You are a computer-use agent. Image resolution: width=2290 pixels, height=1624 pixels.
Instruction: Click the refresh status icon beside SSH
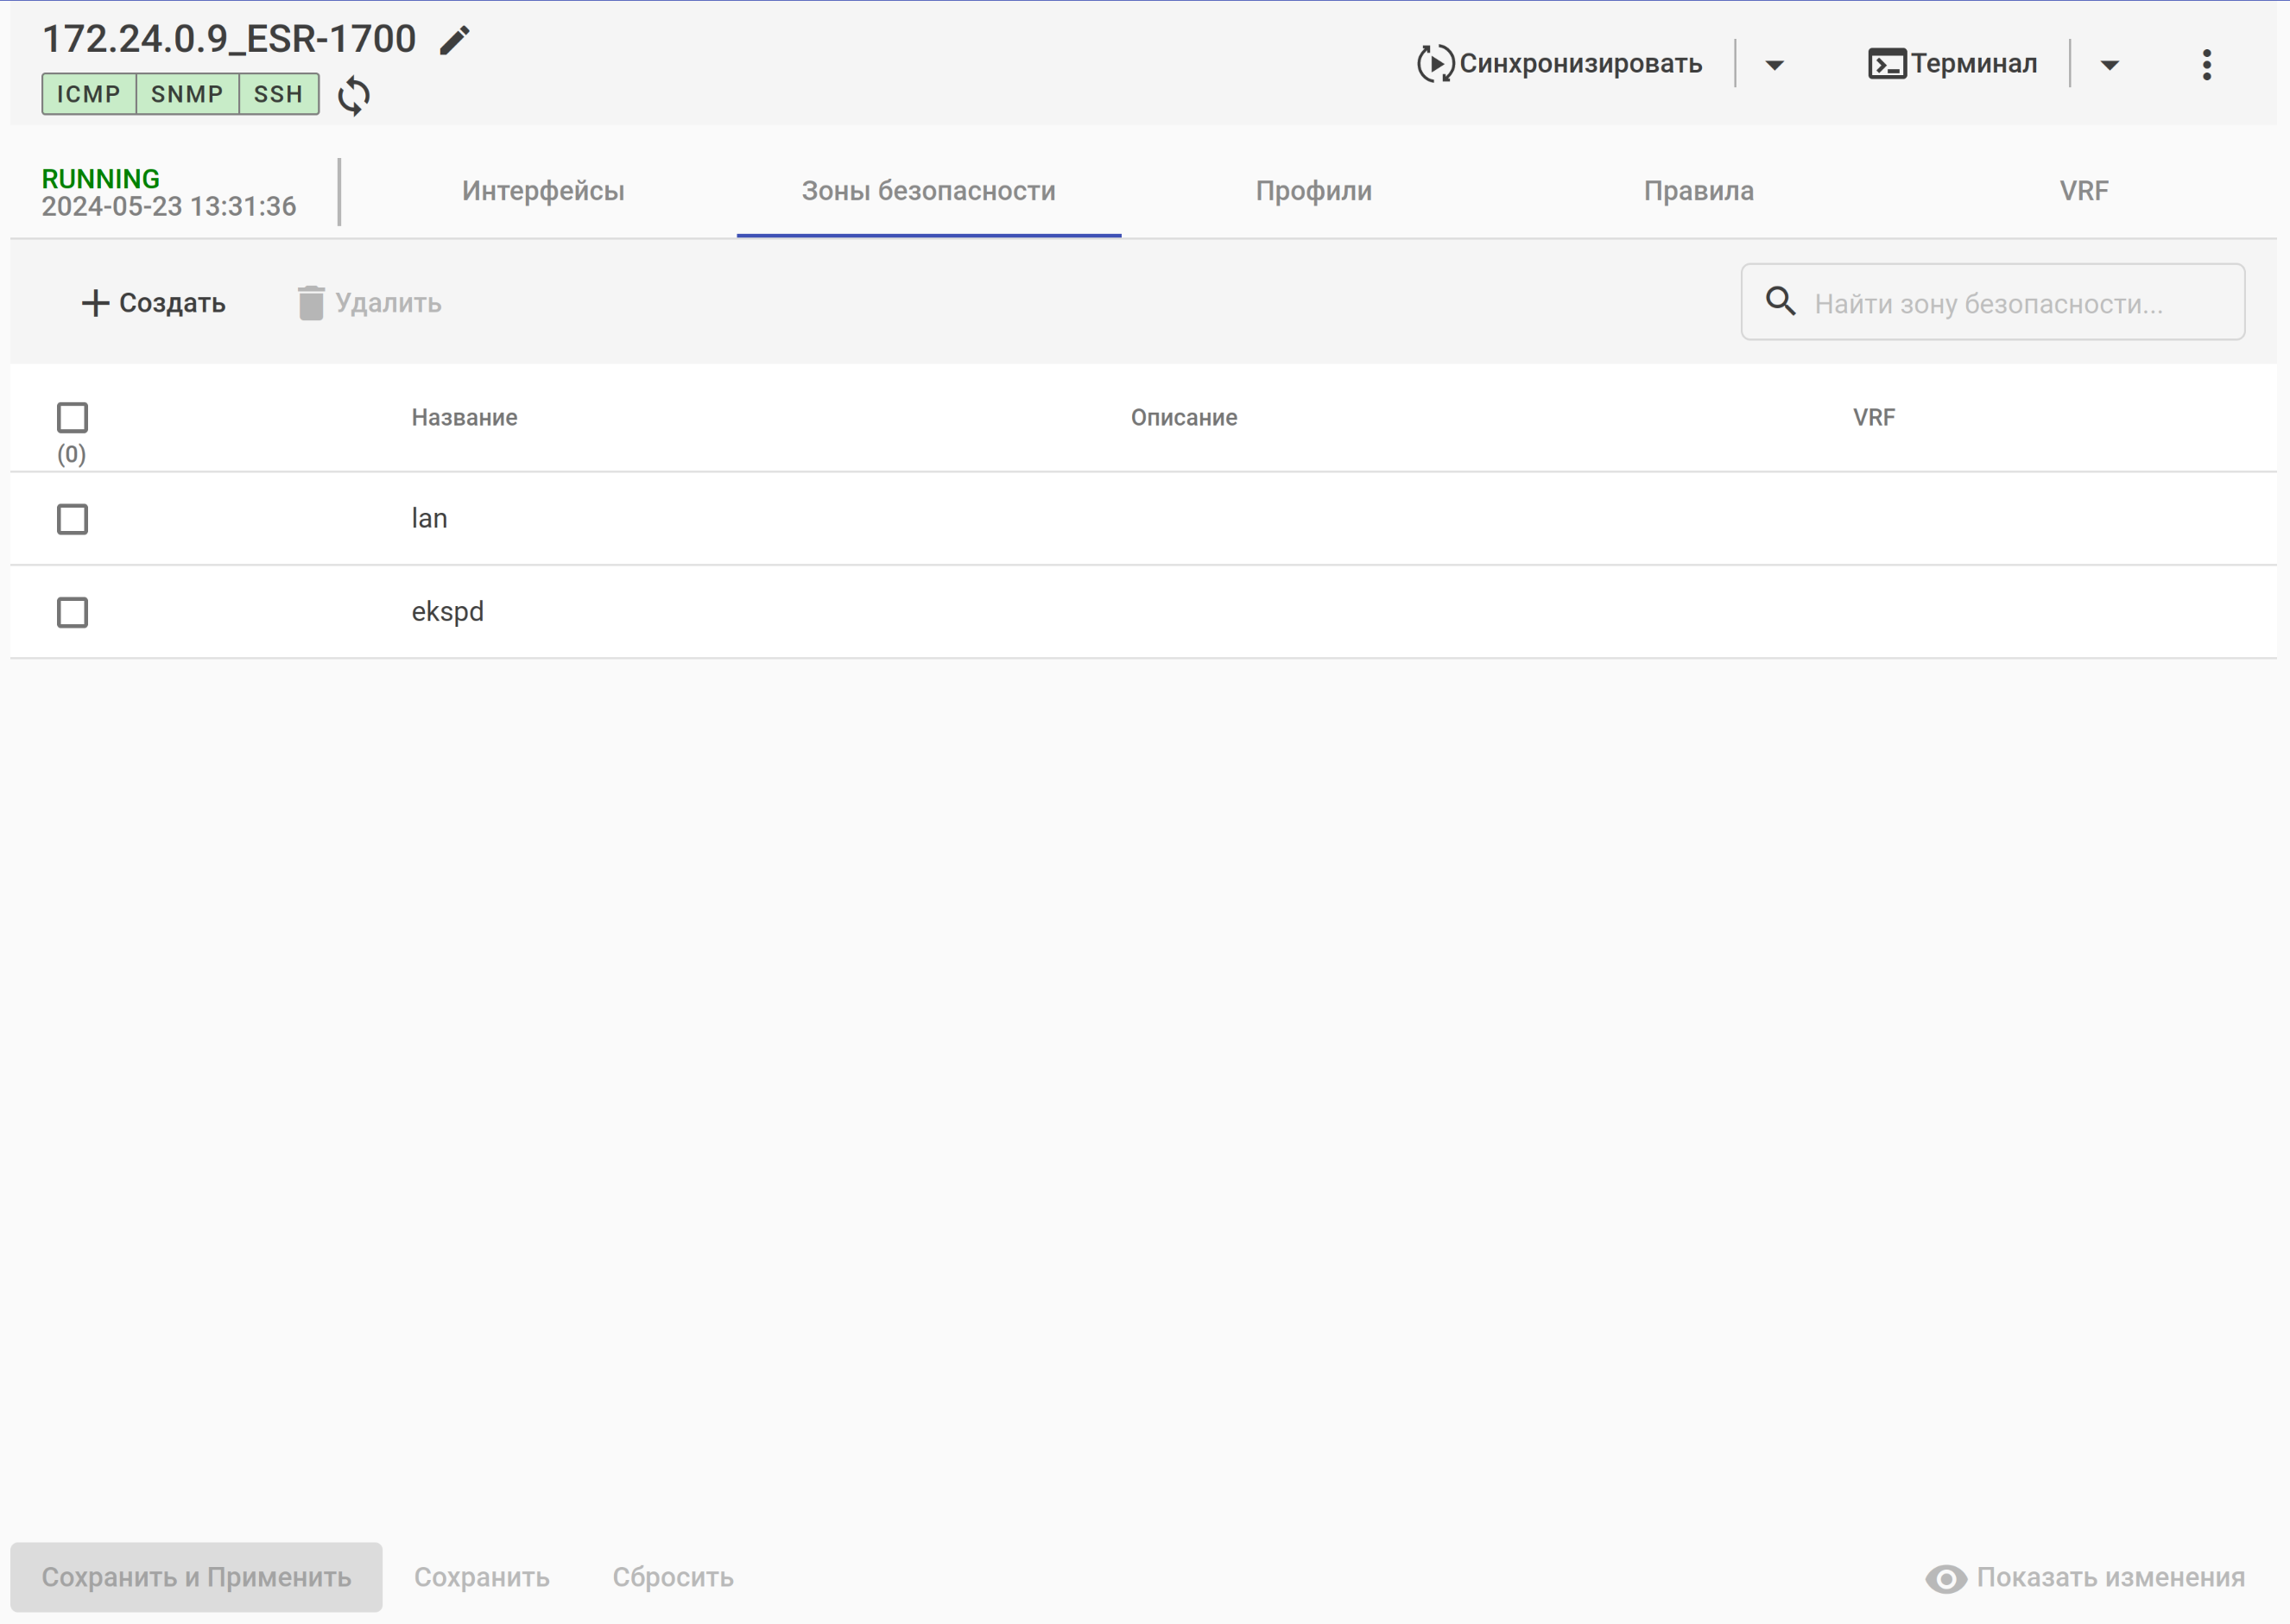[x=354, y=96]
